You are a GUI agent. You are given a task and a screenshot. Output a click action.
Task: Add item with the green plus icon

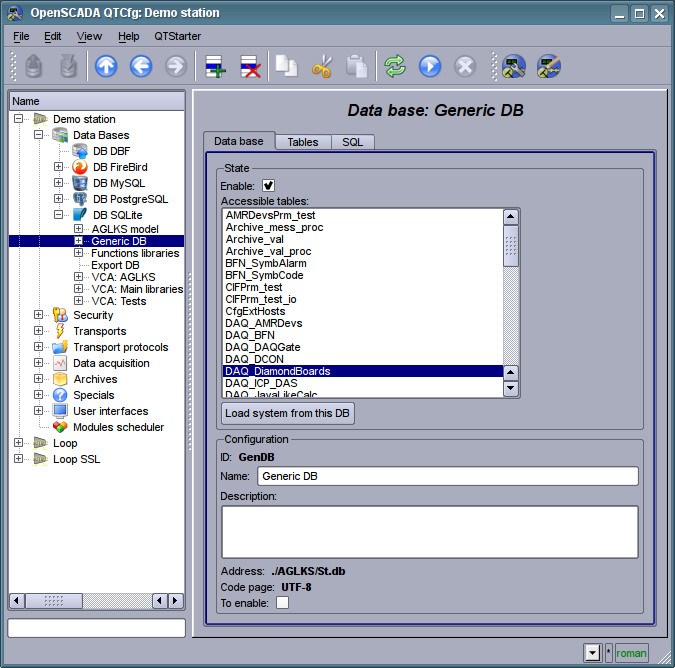215,67
